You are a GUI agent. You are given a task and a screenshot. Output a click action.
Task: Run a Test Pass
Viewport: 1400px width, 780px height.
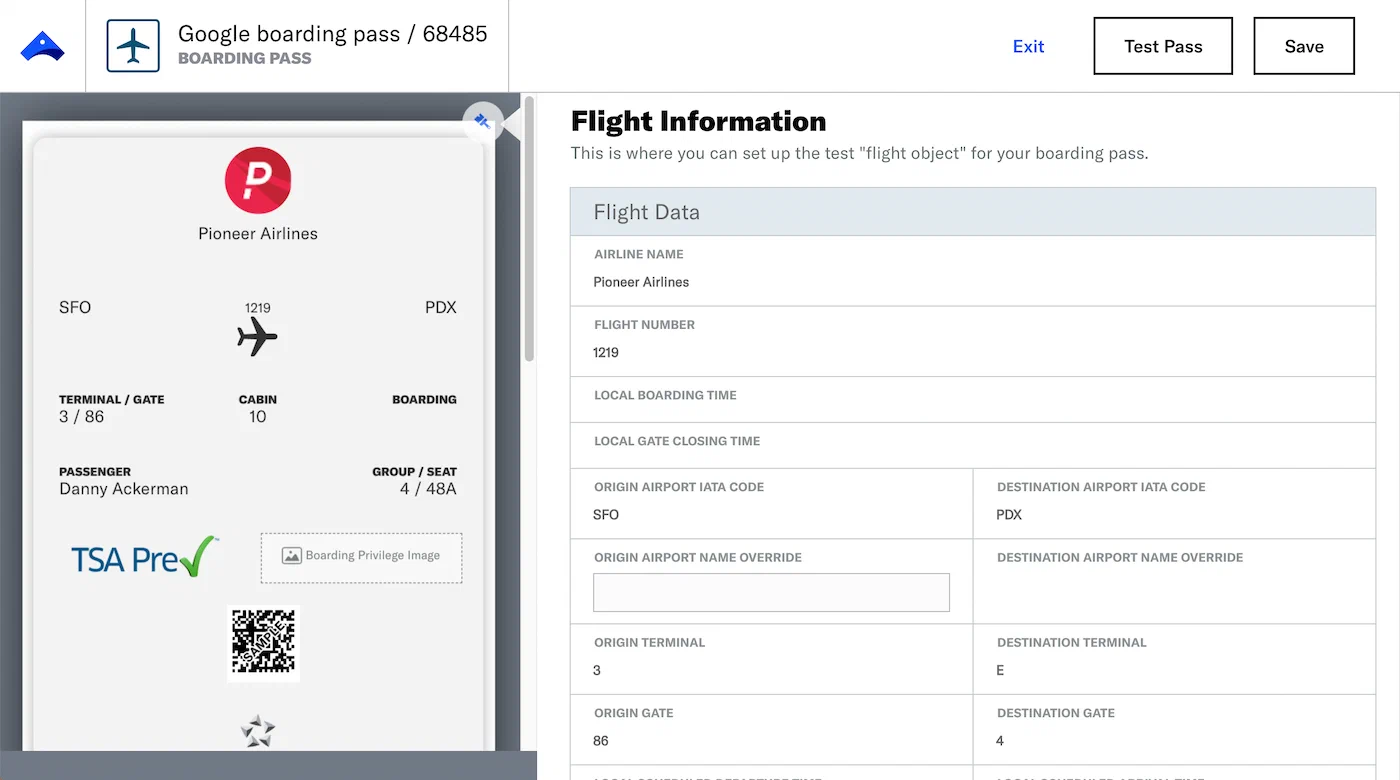point(1162,46)
